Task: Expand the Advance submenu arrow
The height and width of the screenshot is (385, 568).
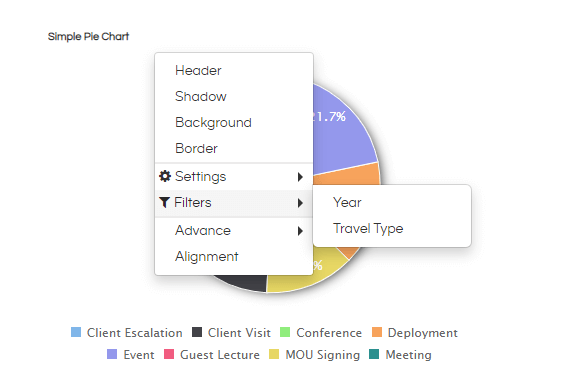Action: tap(300, 231)
